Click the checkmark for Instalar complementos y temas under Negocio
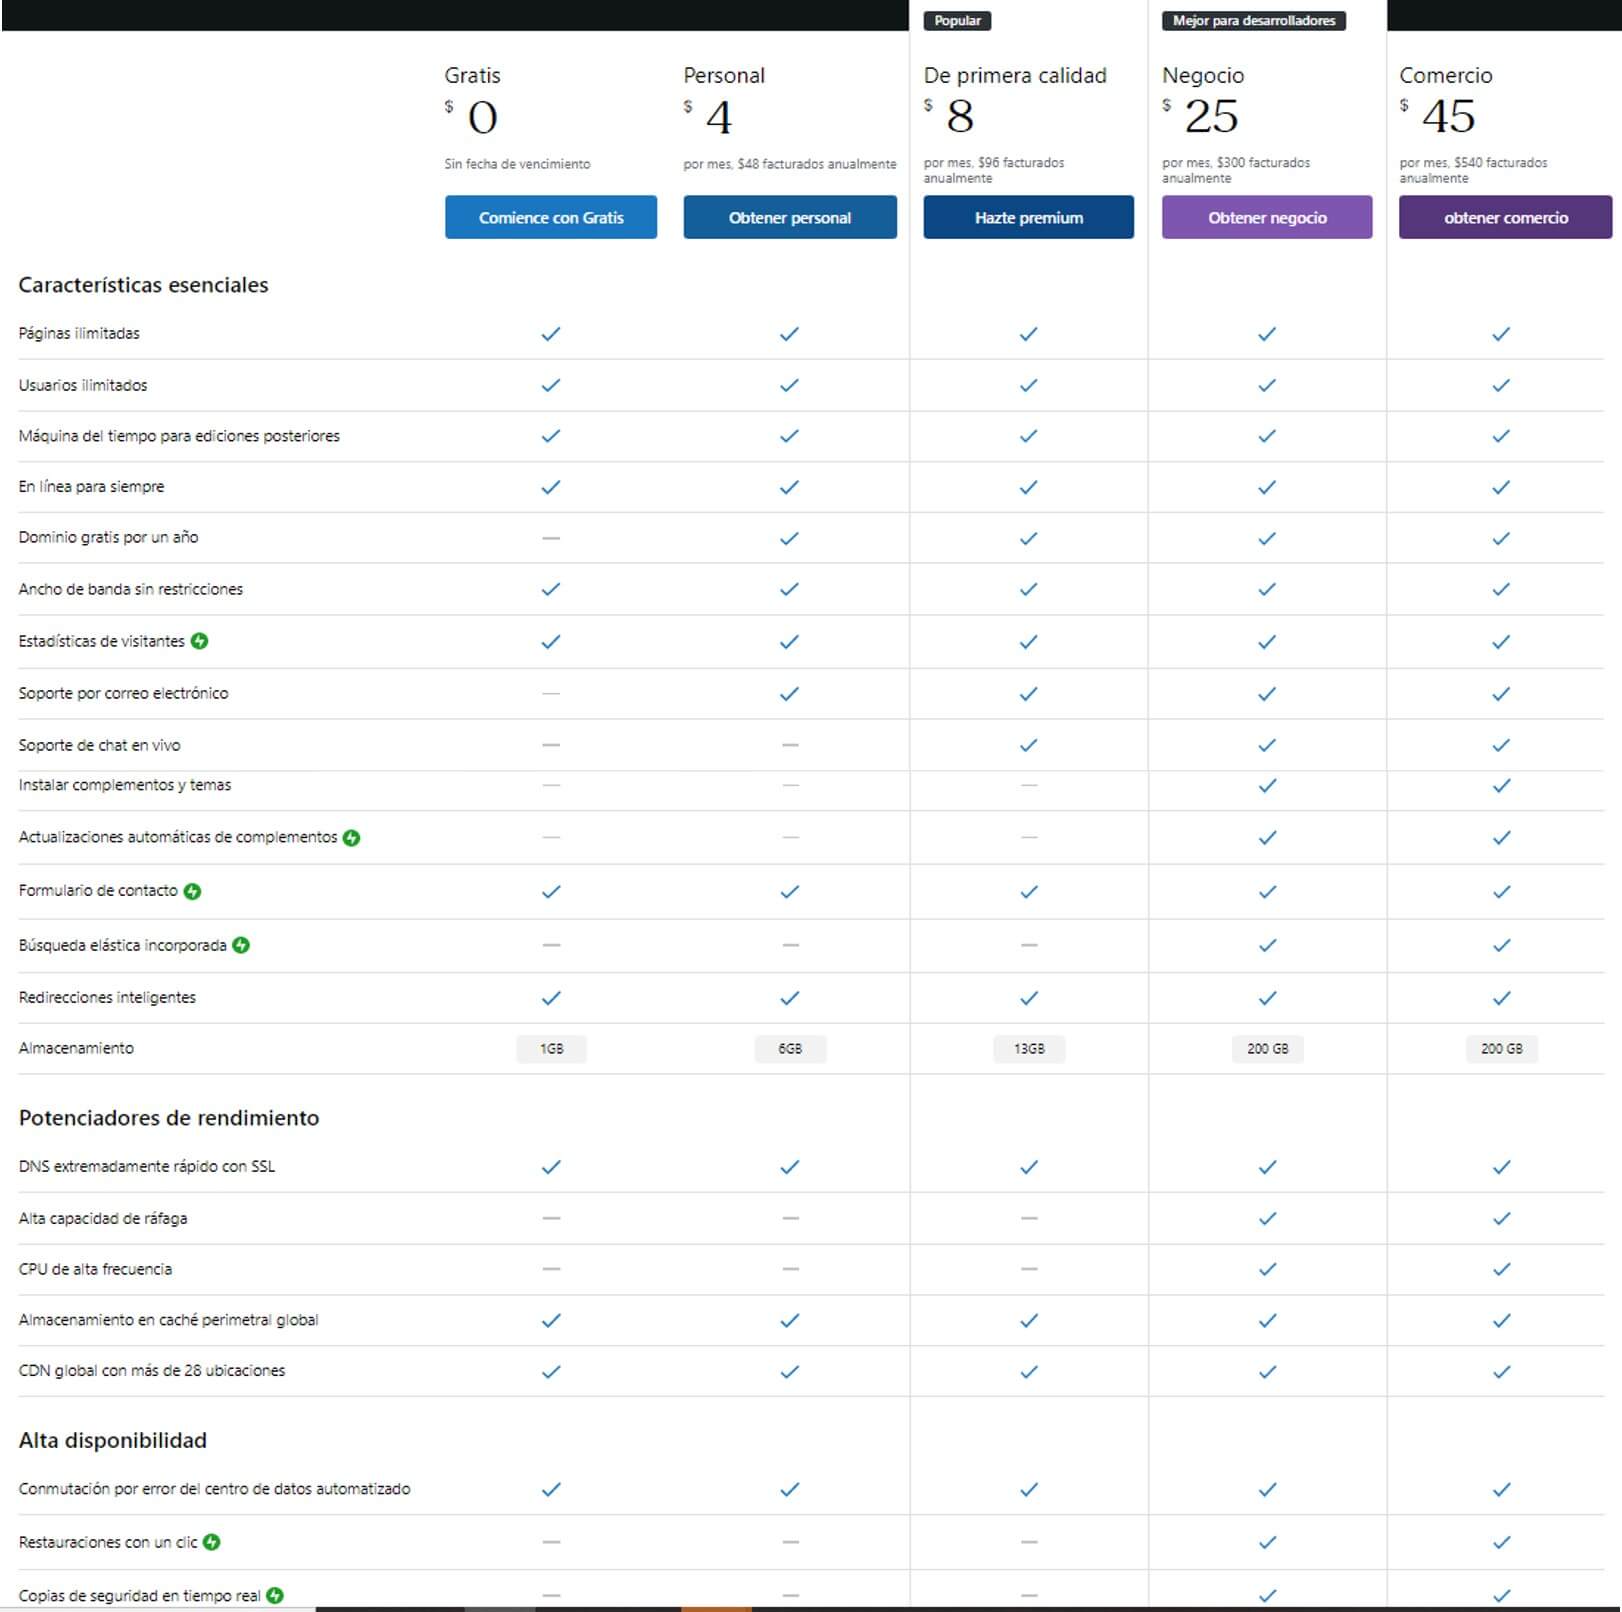 [1267, 787]
